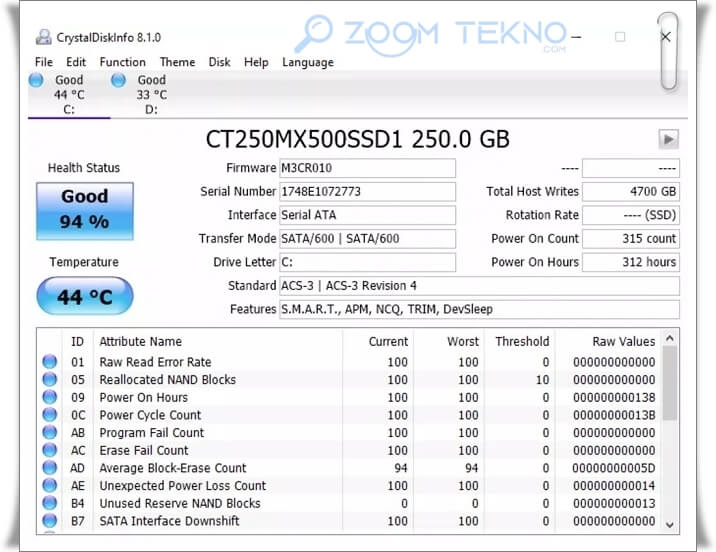Viewport: 716px width, 552px height.
Task: Select the C: drive Good 44 °C tab
Action: tap(69, 95)
